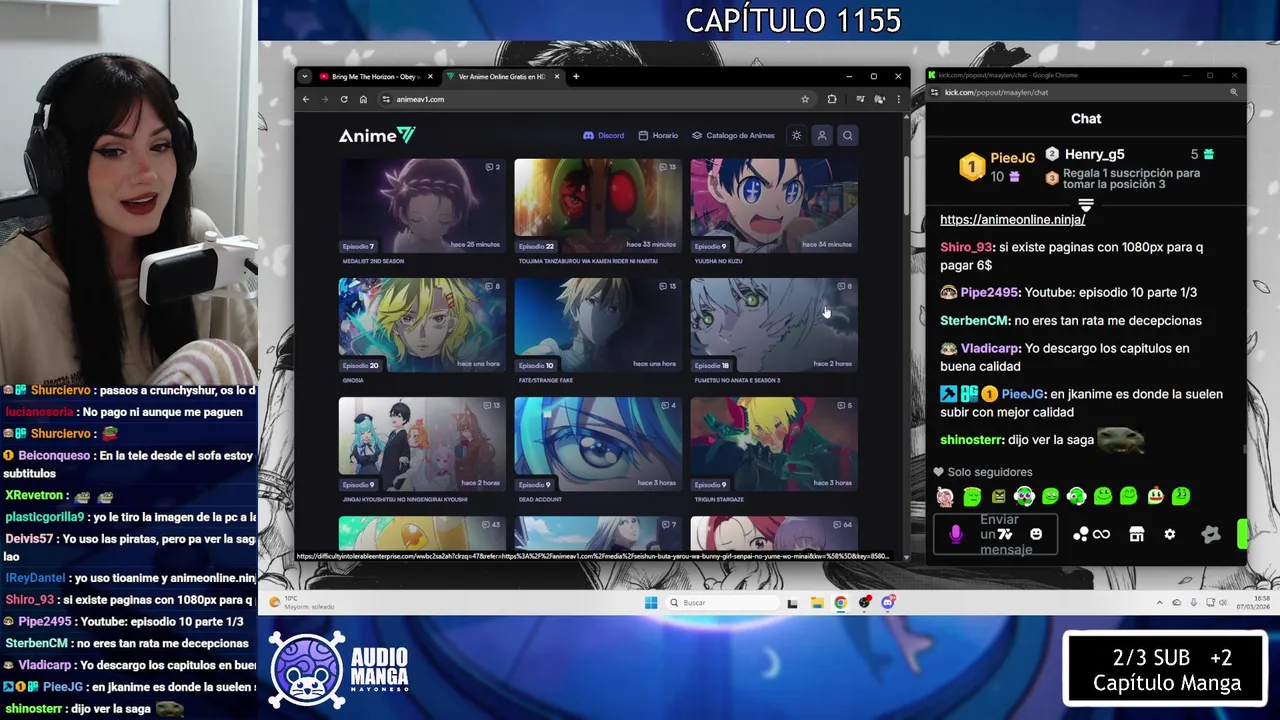Click the Enviar un mensaje chat input
Image resolution: width=1280 pixels, height=720 pixels.
coord(995,535)
